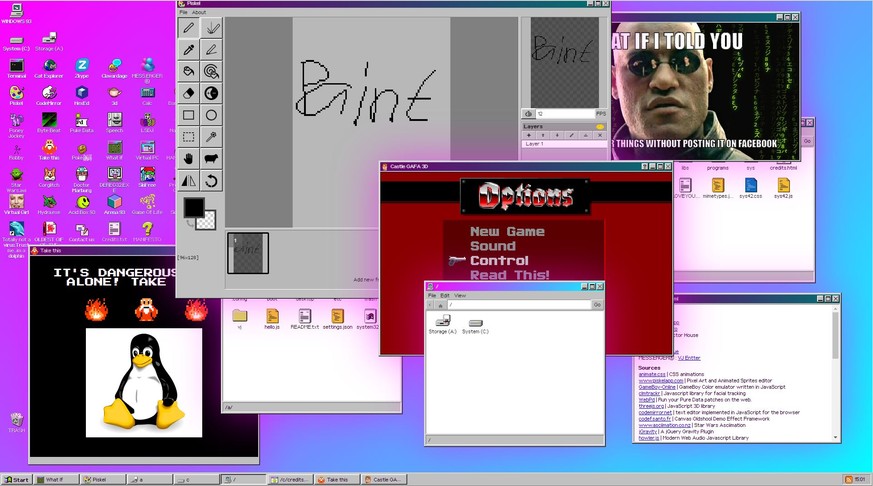Toggle the yellow layer preview opacity icon

pyautogui.click(x=600, y=127)
